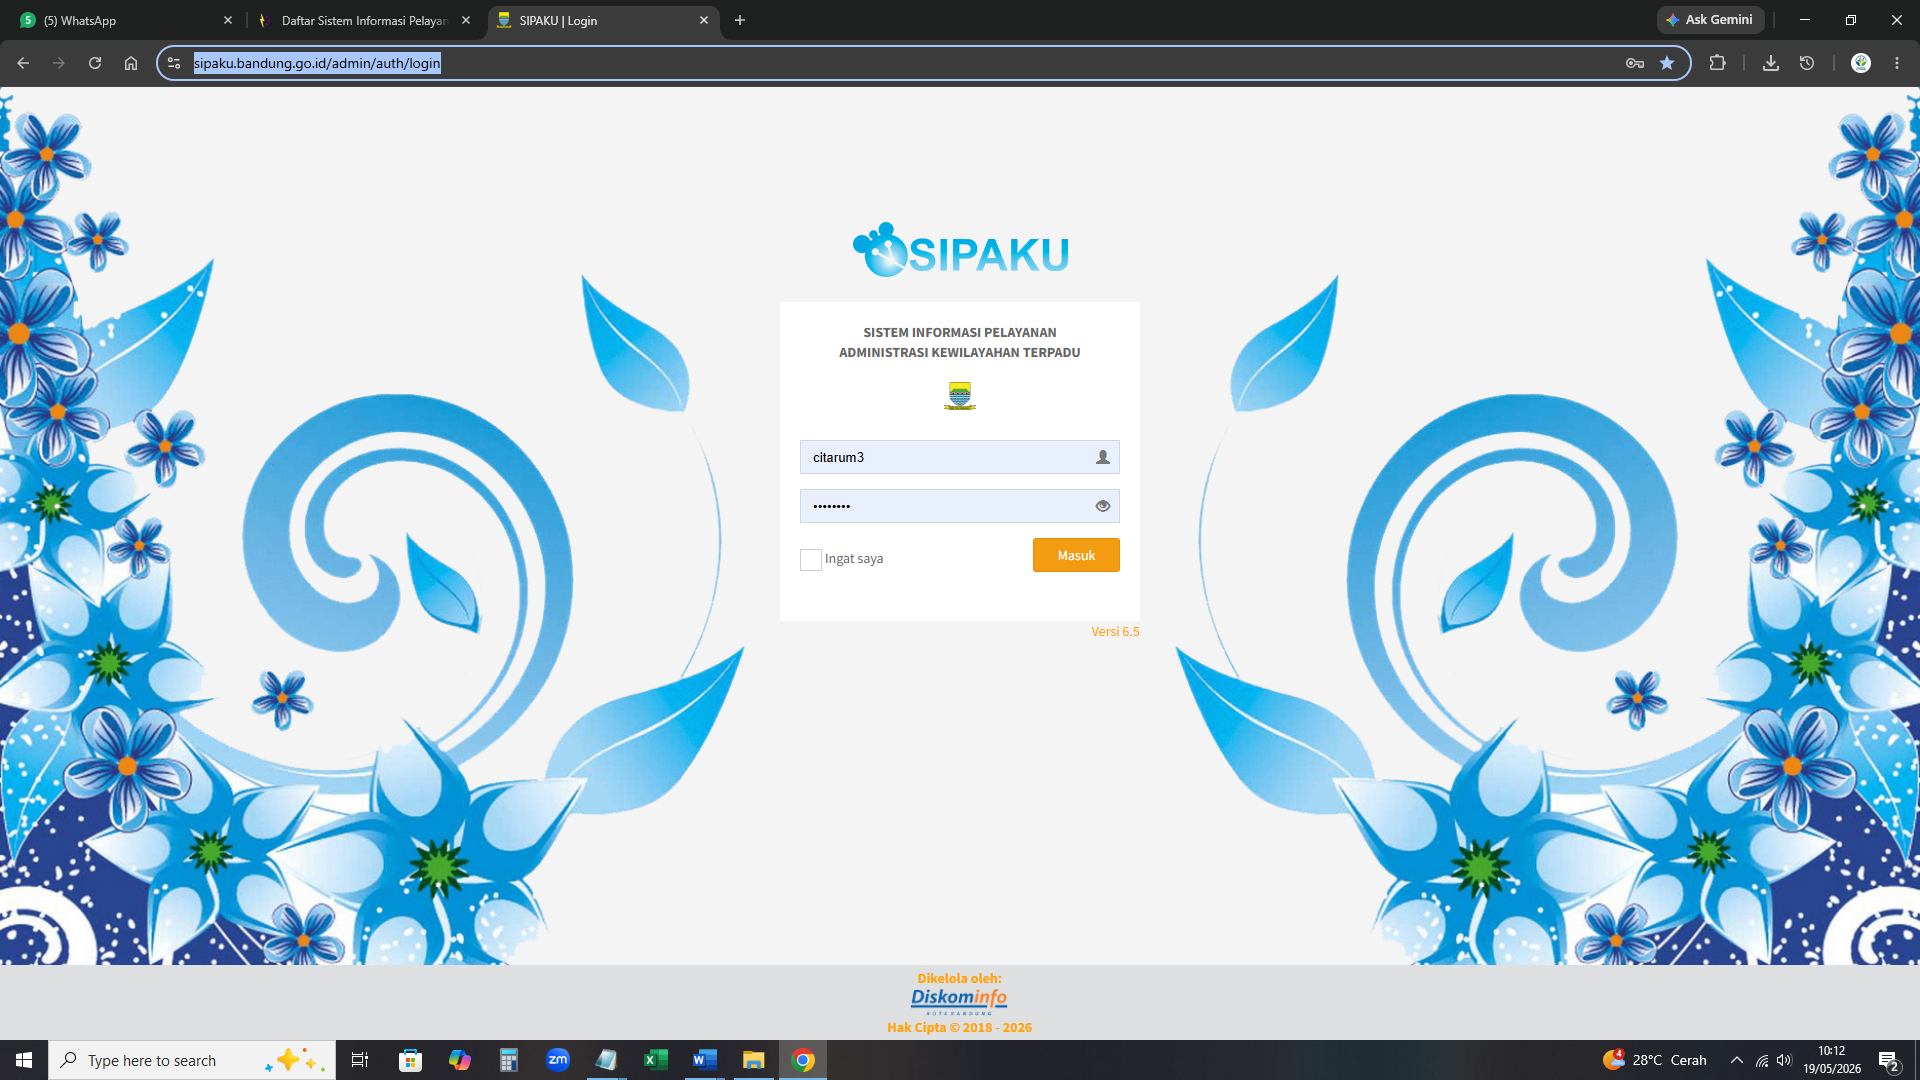
Task: Open the Extensions puzzle icon
Action: [1717, 63]
